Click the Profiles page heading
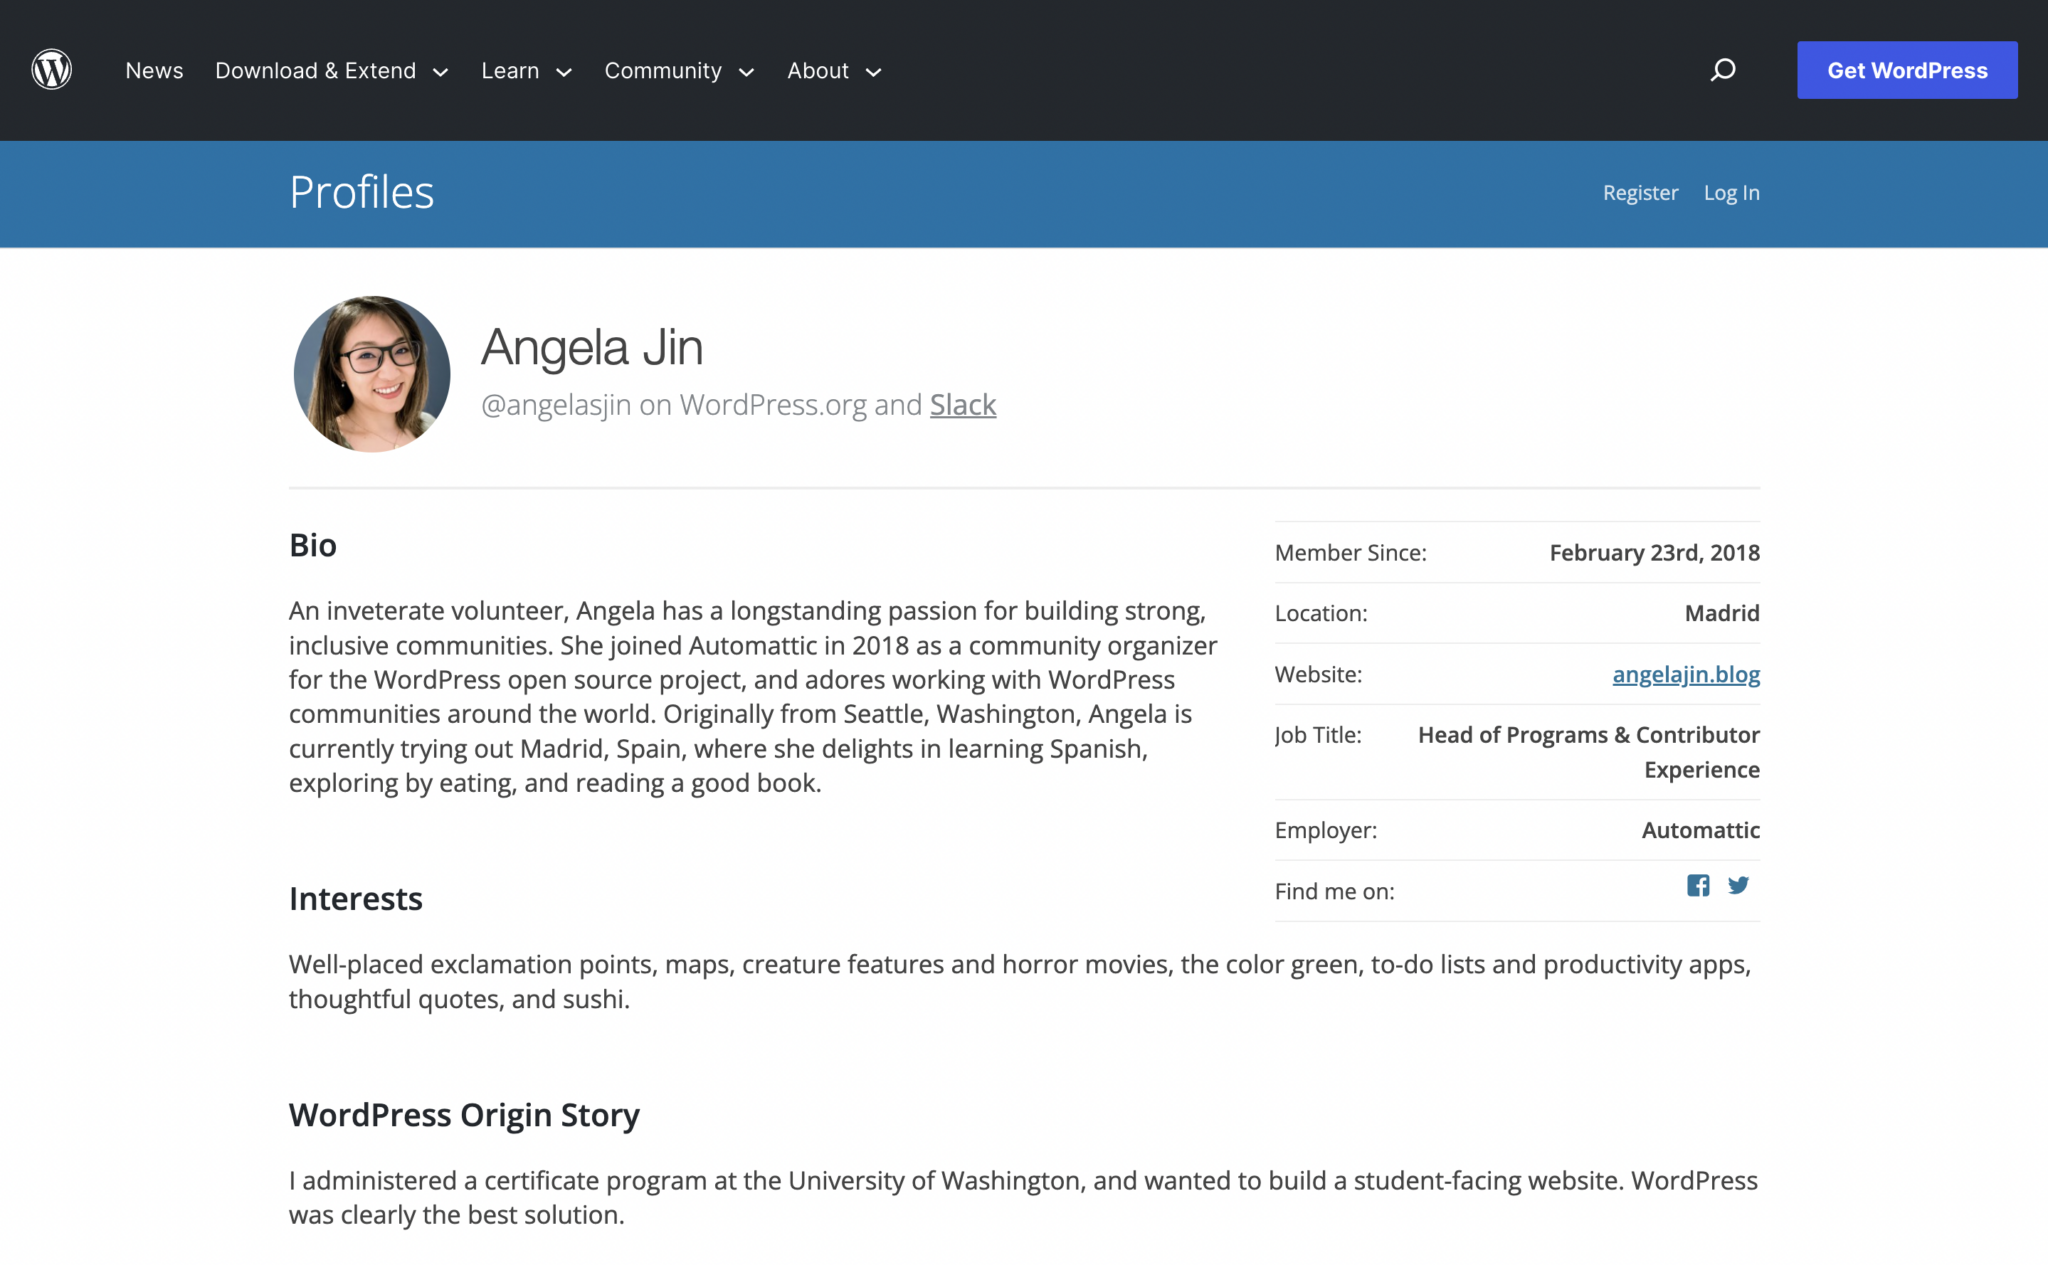 click(x=362, y=192)
